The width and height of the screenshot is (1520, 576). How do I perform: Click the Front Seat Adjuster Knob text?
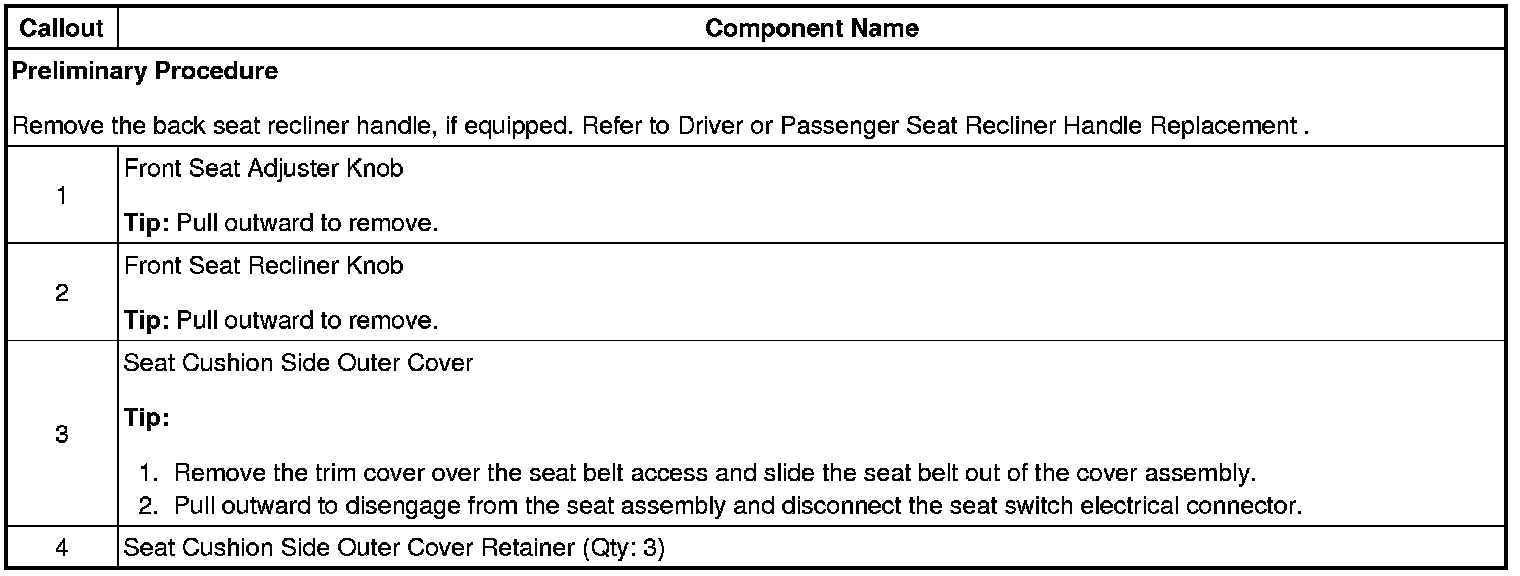(263, 169)
